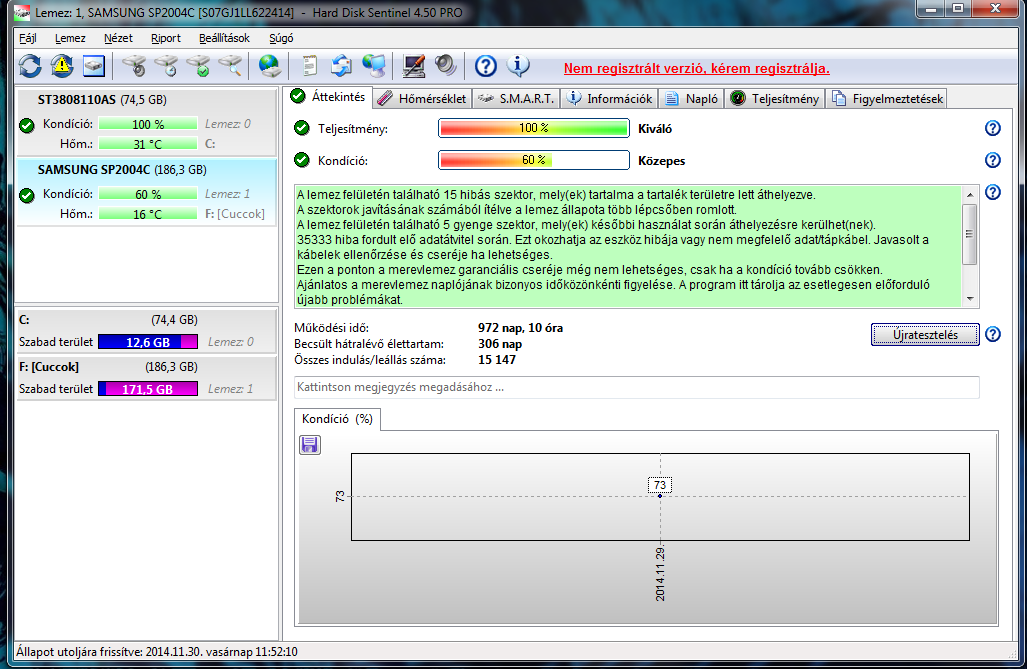Screen dimensions: 1027x669
Task: Click the remaining lifetime value '306 nap'
Action: (500, 344)
